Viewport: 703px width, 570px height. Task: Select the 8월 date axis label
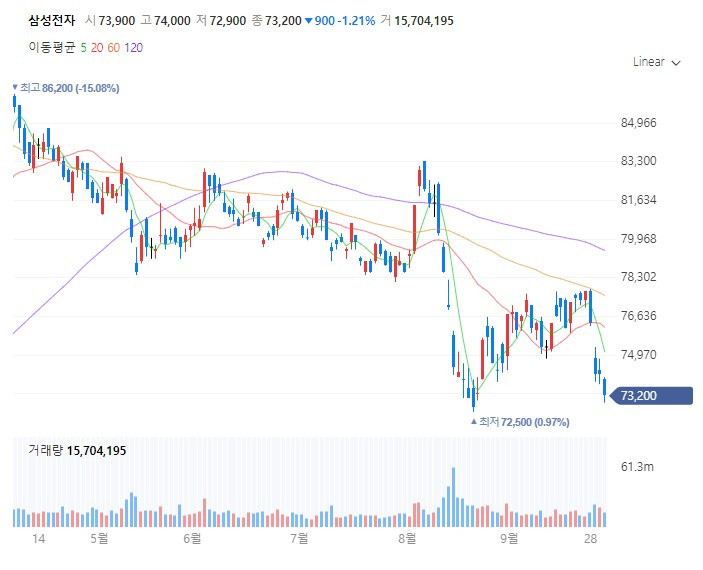coord(407,538)
